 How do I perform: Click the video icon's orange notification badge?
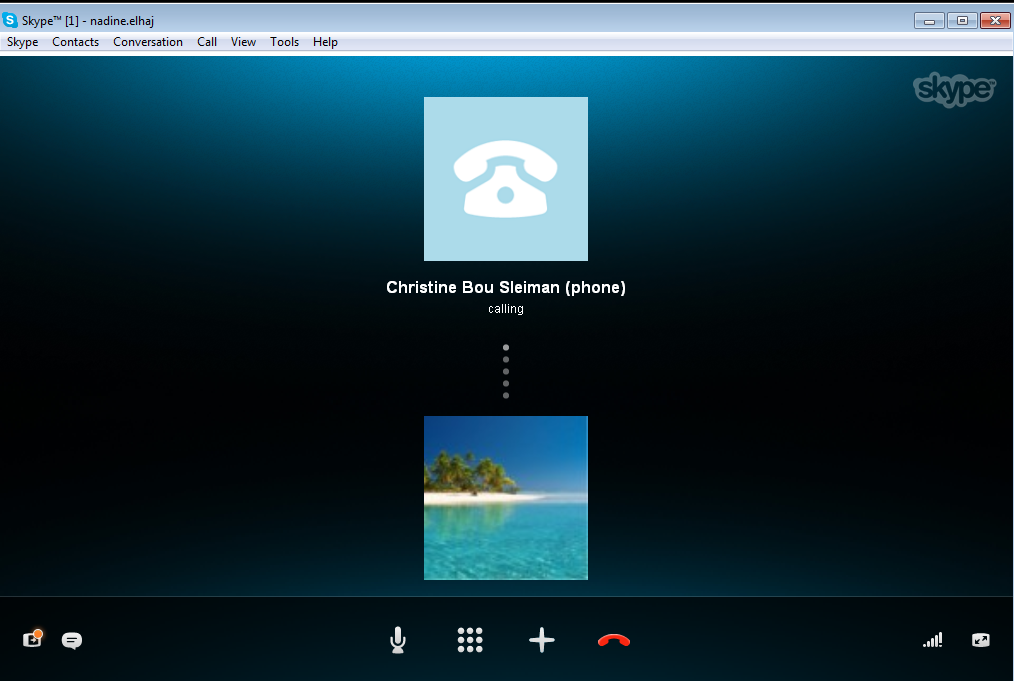pos(39,632)
